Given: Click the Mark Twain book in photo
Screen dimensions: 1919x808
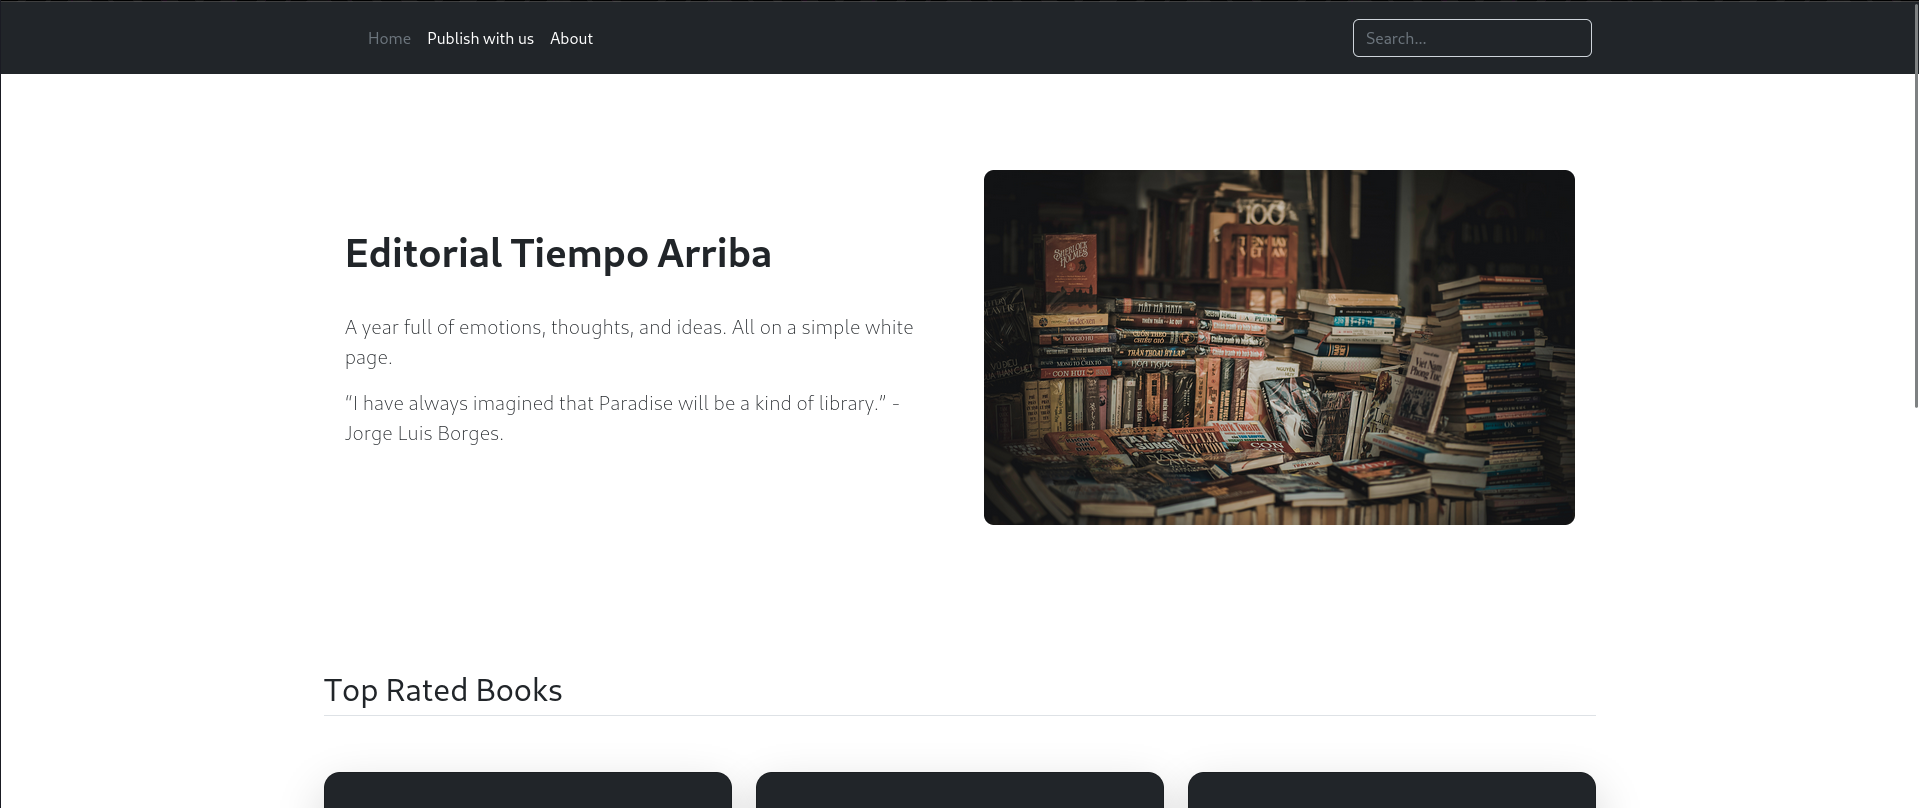Looking at the screenshot, I should [x=1236, y=429].
